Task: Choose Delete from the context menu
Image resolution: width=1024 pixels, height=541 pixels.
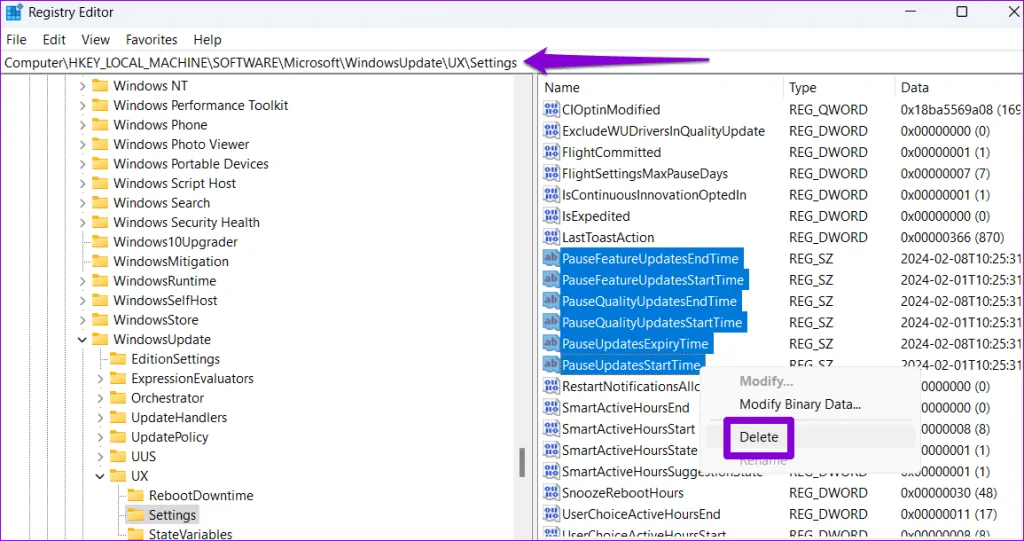Action: [758, 437]
